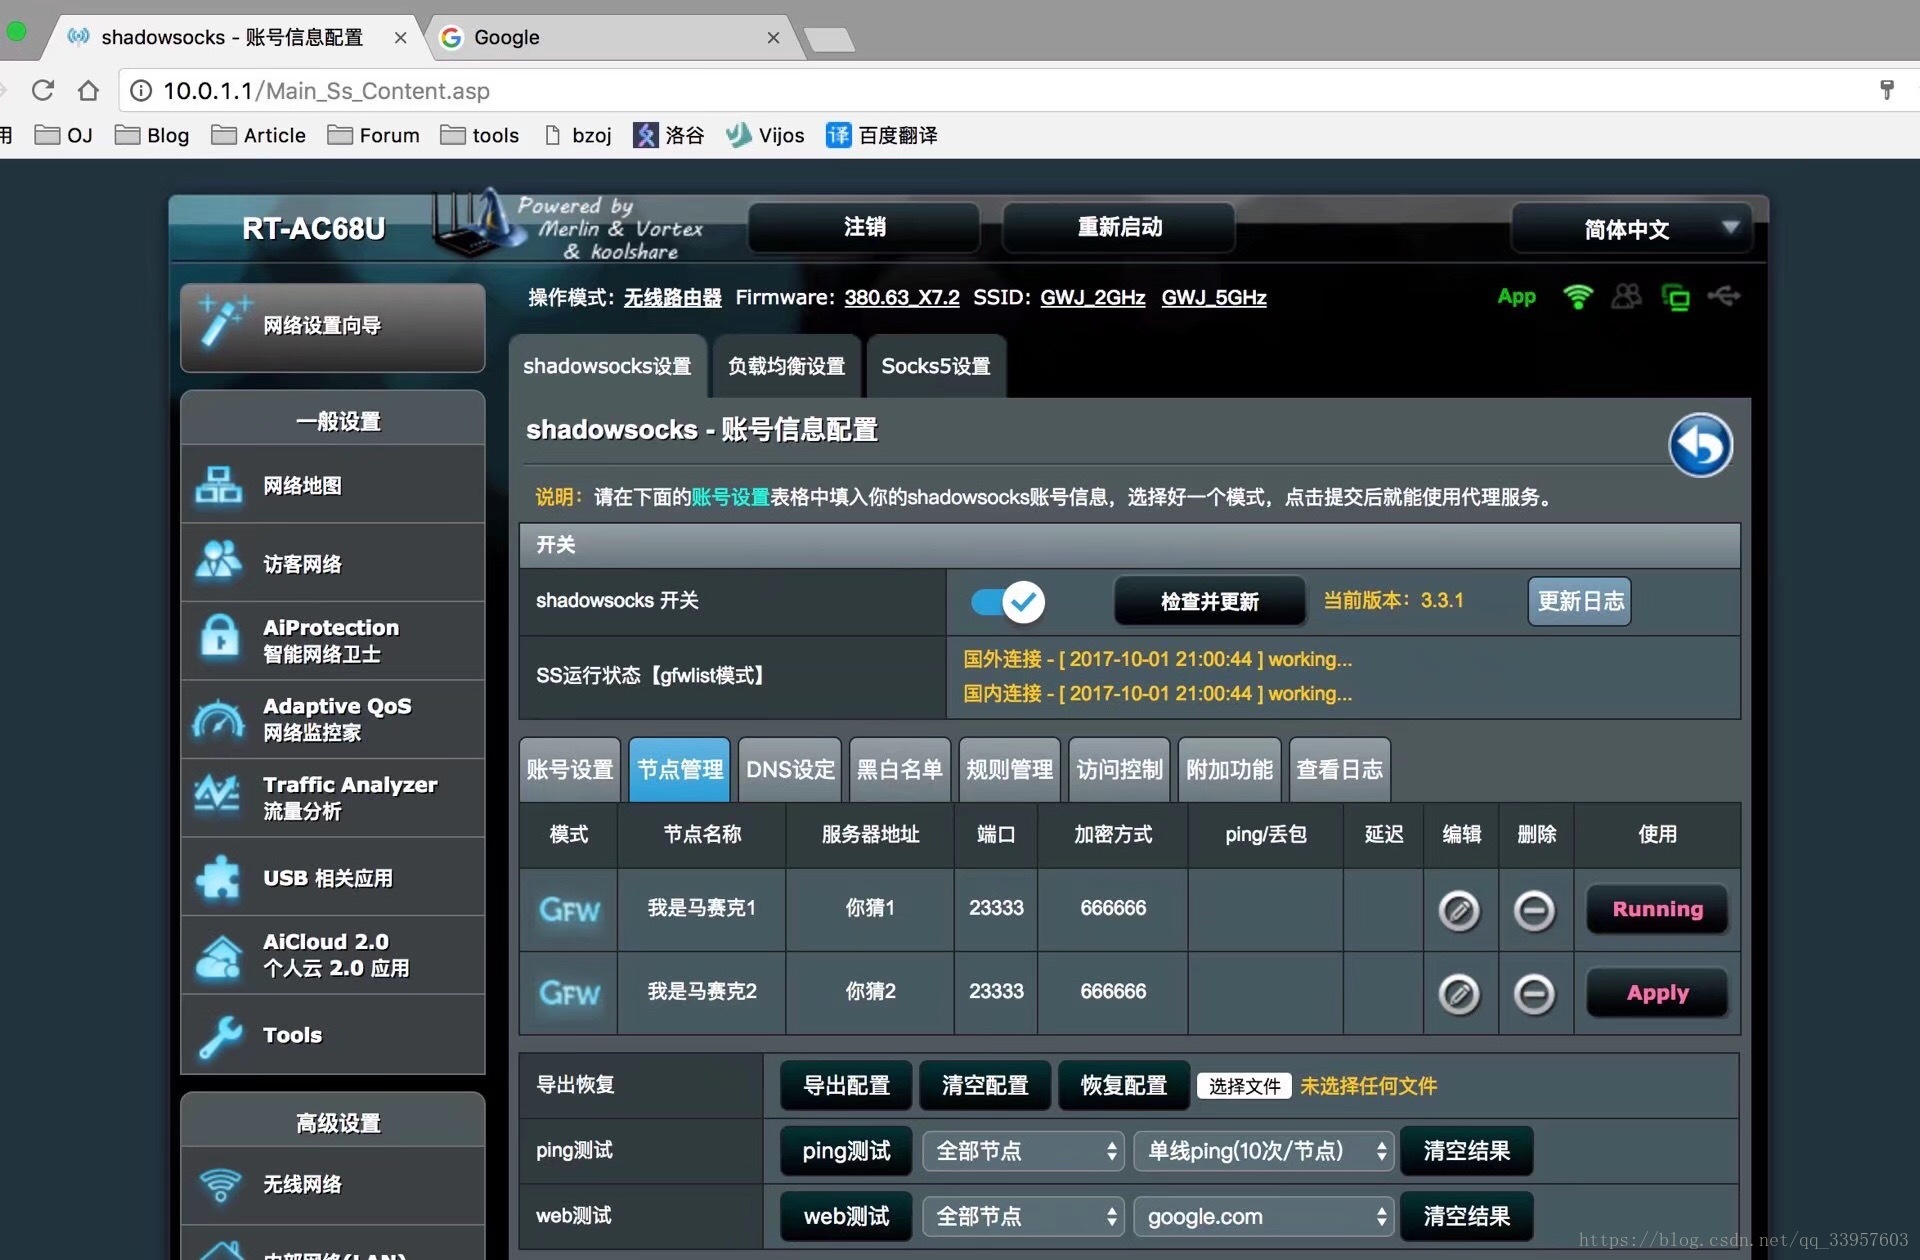Click the GFW mode icon for 我是马赛克1
Image resolution: width=1920 pixels, height=1260 pixels.
(x=569, y=910)
